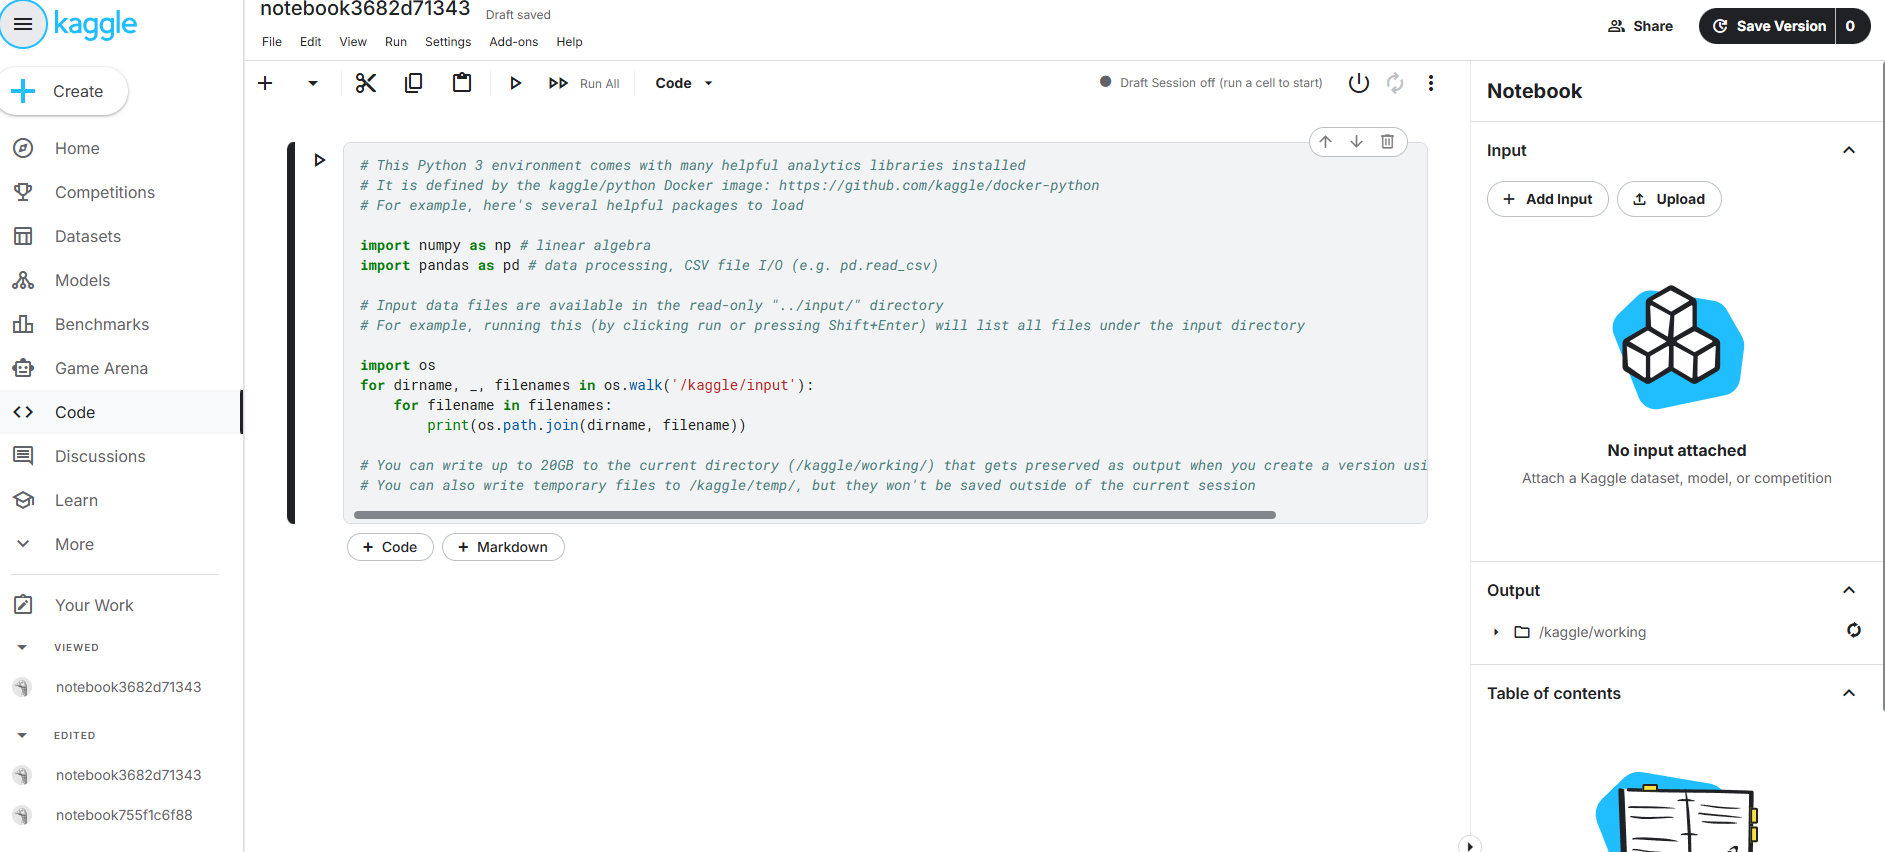
Task: Open the Code cell type dropdown
Action: [x=684, y=83]
